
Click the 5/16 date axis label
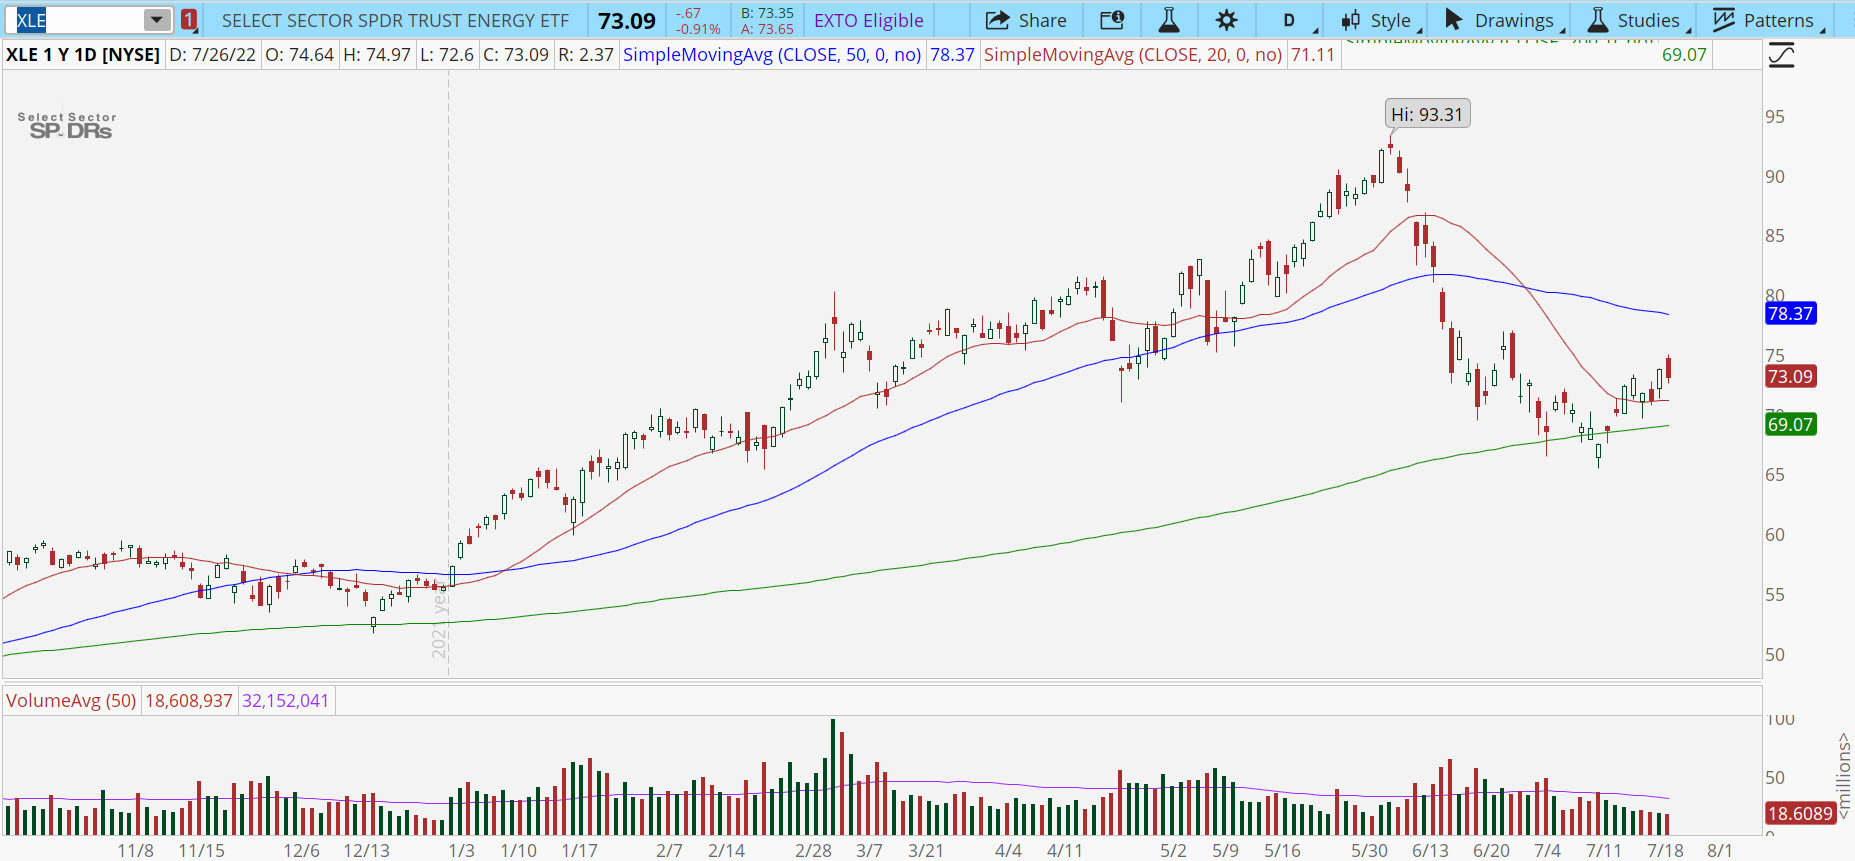pyautogui.click(x=1283, y=850)
